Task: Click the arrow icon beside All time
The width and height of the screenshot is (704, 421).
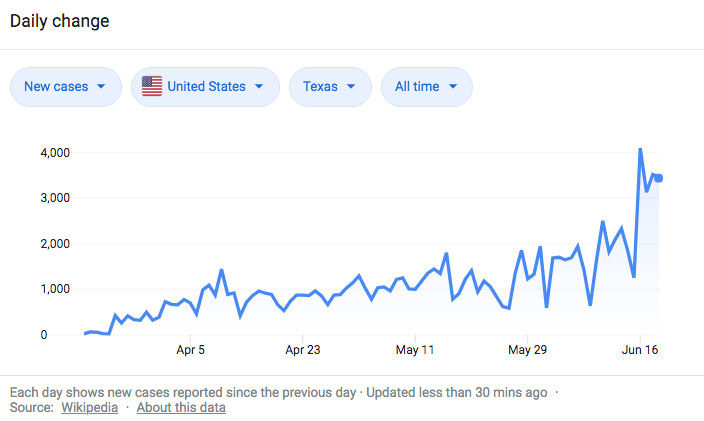Action: click(x=453, y=87)
